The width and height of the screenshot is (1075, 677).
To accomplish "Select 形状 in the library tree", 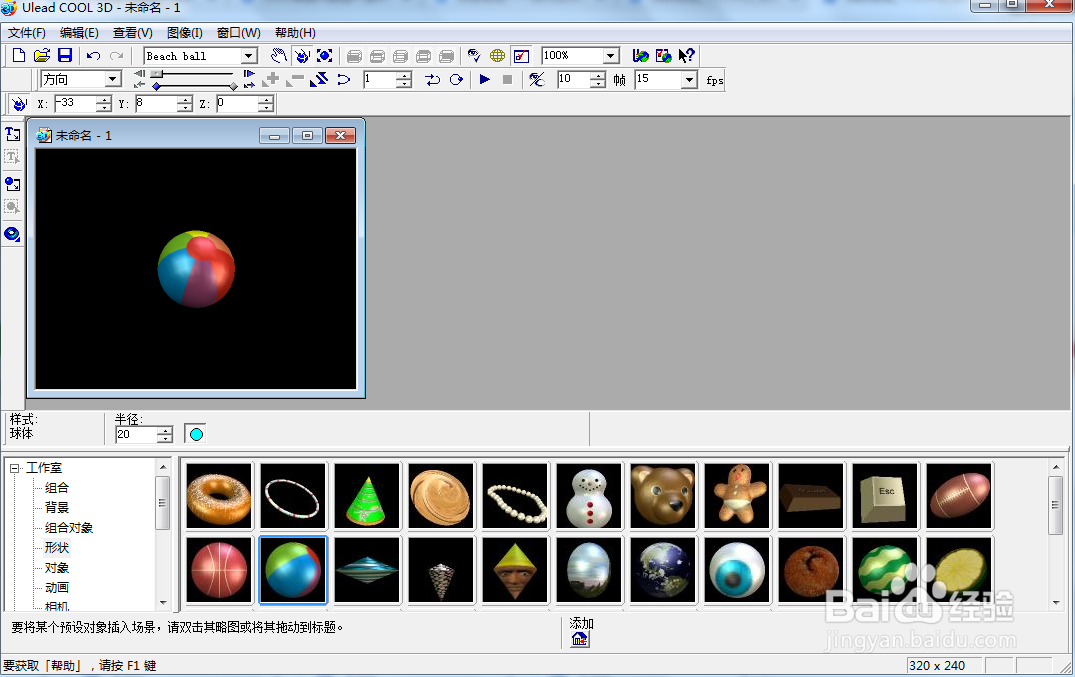I will click(57, 547).
